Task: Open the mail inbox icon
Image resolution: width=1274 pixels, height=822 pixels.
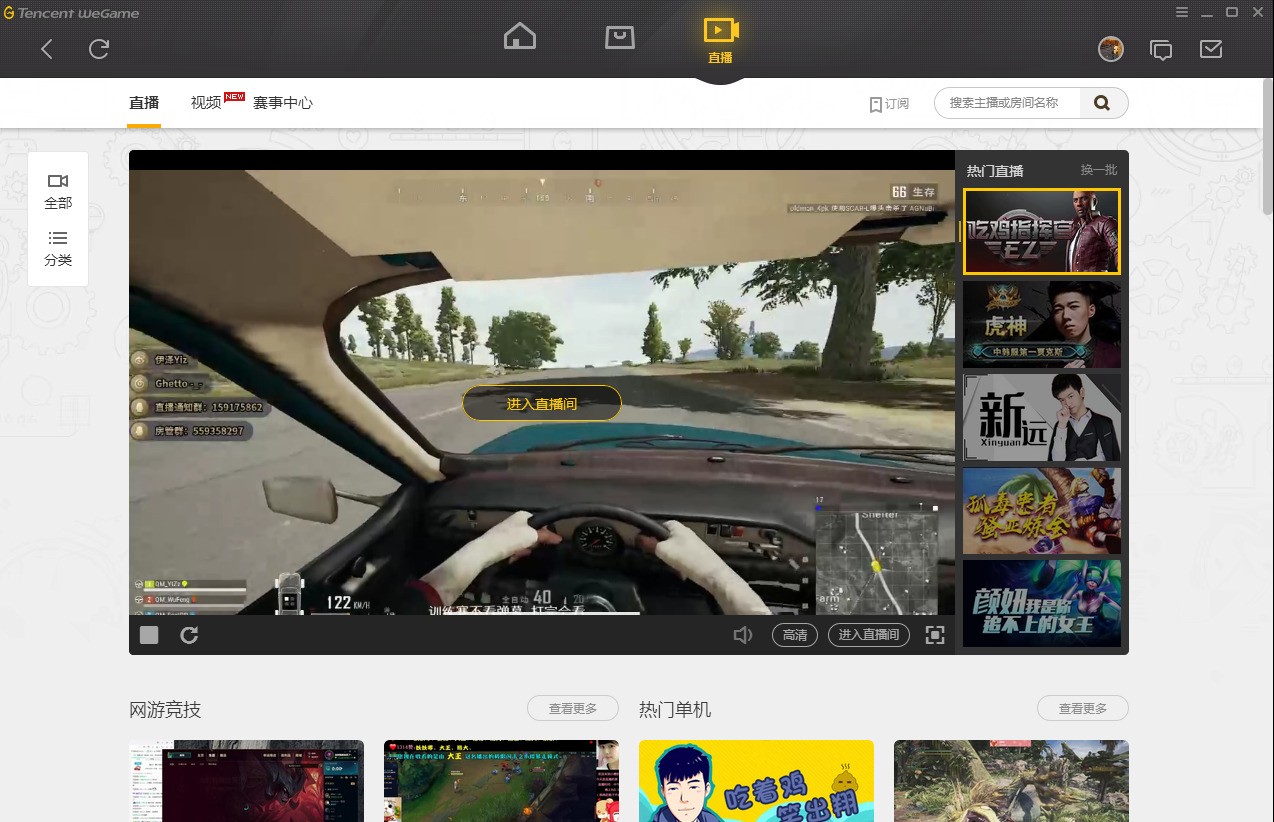Action: coord(1211,49)
